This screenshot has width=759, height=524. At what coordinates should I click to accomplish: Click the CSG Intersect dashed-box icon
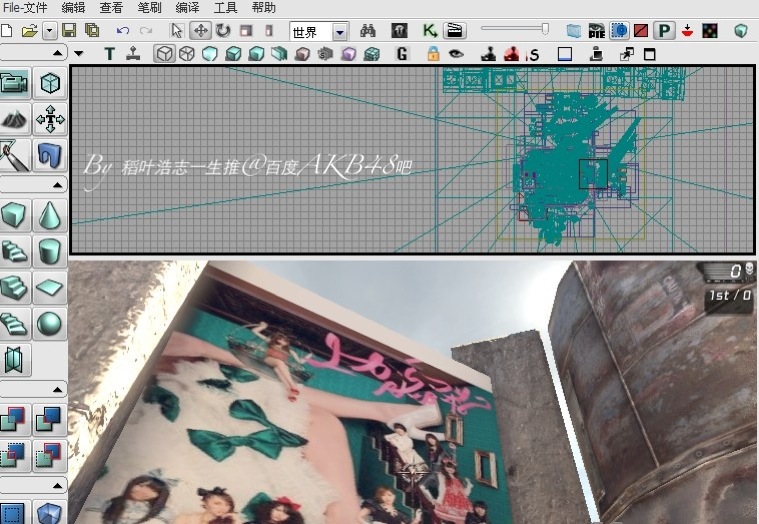[14, 455]
